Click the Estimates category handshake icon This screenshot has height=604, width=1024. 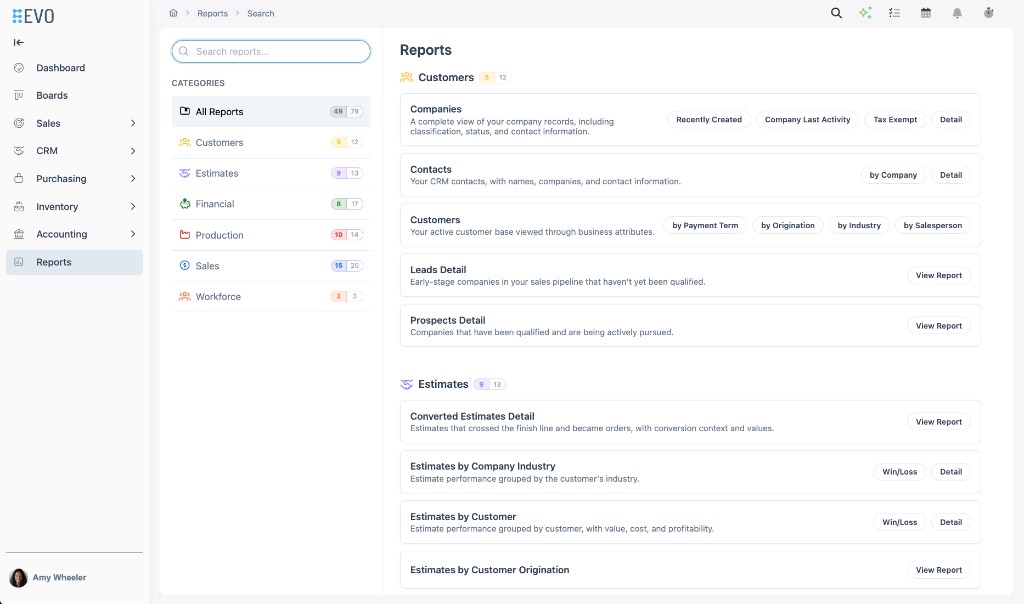[185, 173]
